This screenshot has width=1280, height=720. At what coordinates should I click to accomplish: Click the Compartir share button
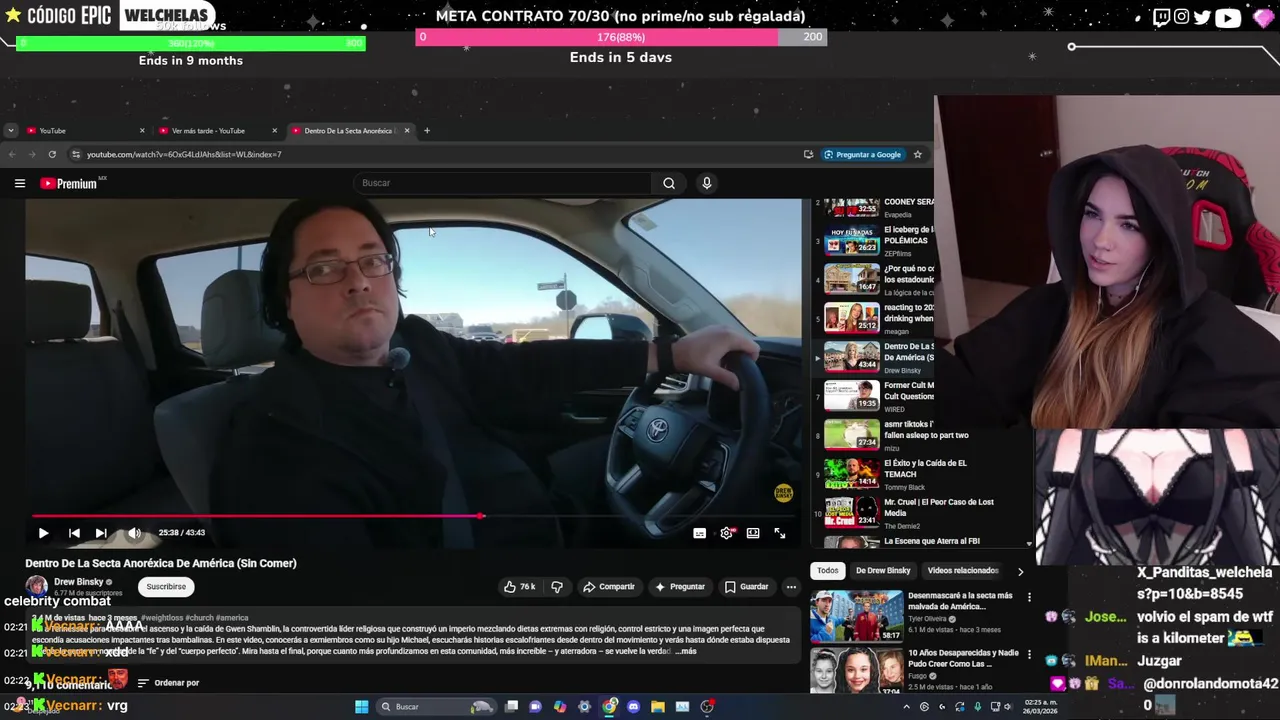609,587
